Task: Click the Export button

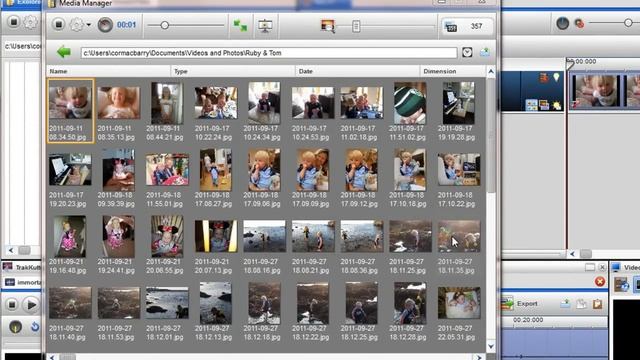Action: pos(519,304)
